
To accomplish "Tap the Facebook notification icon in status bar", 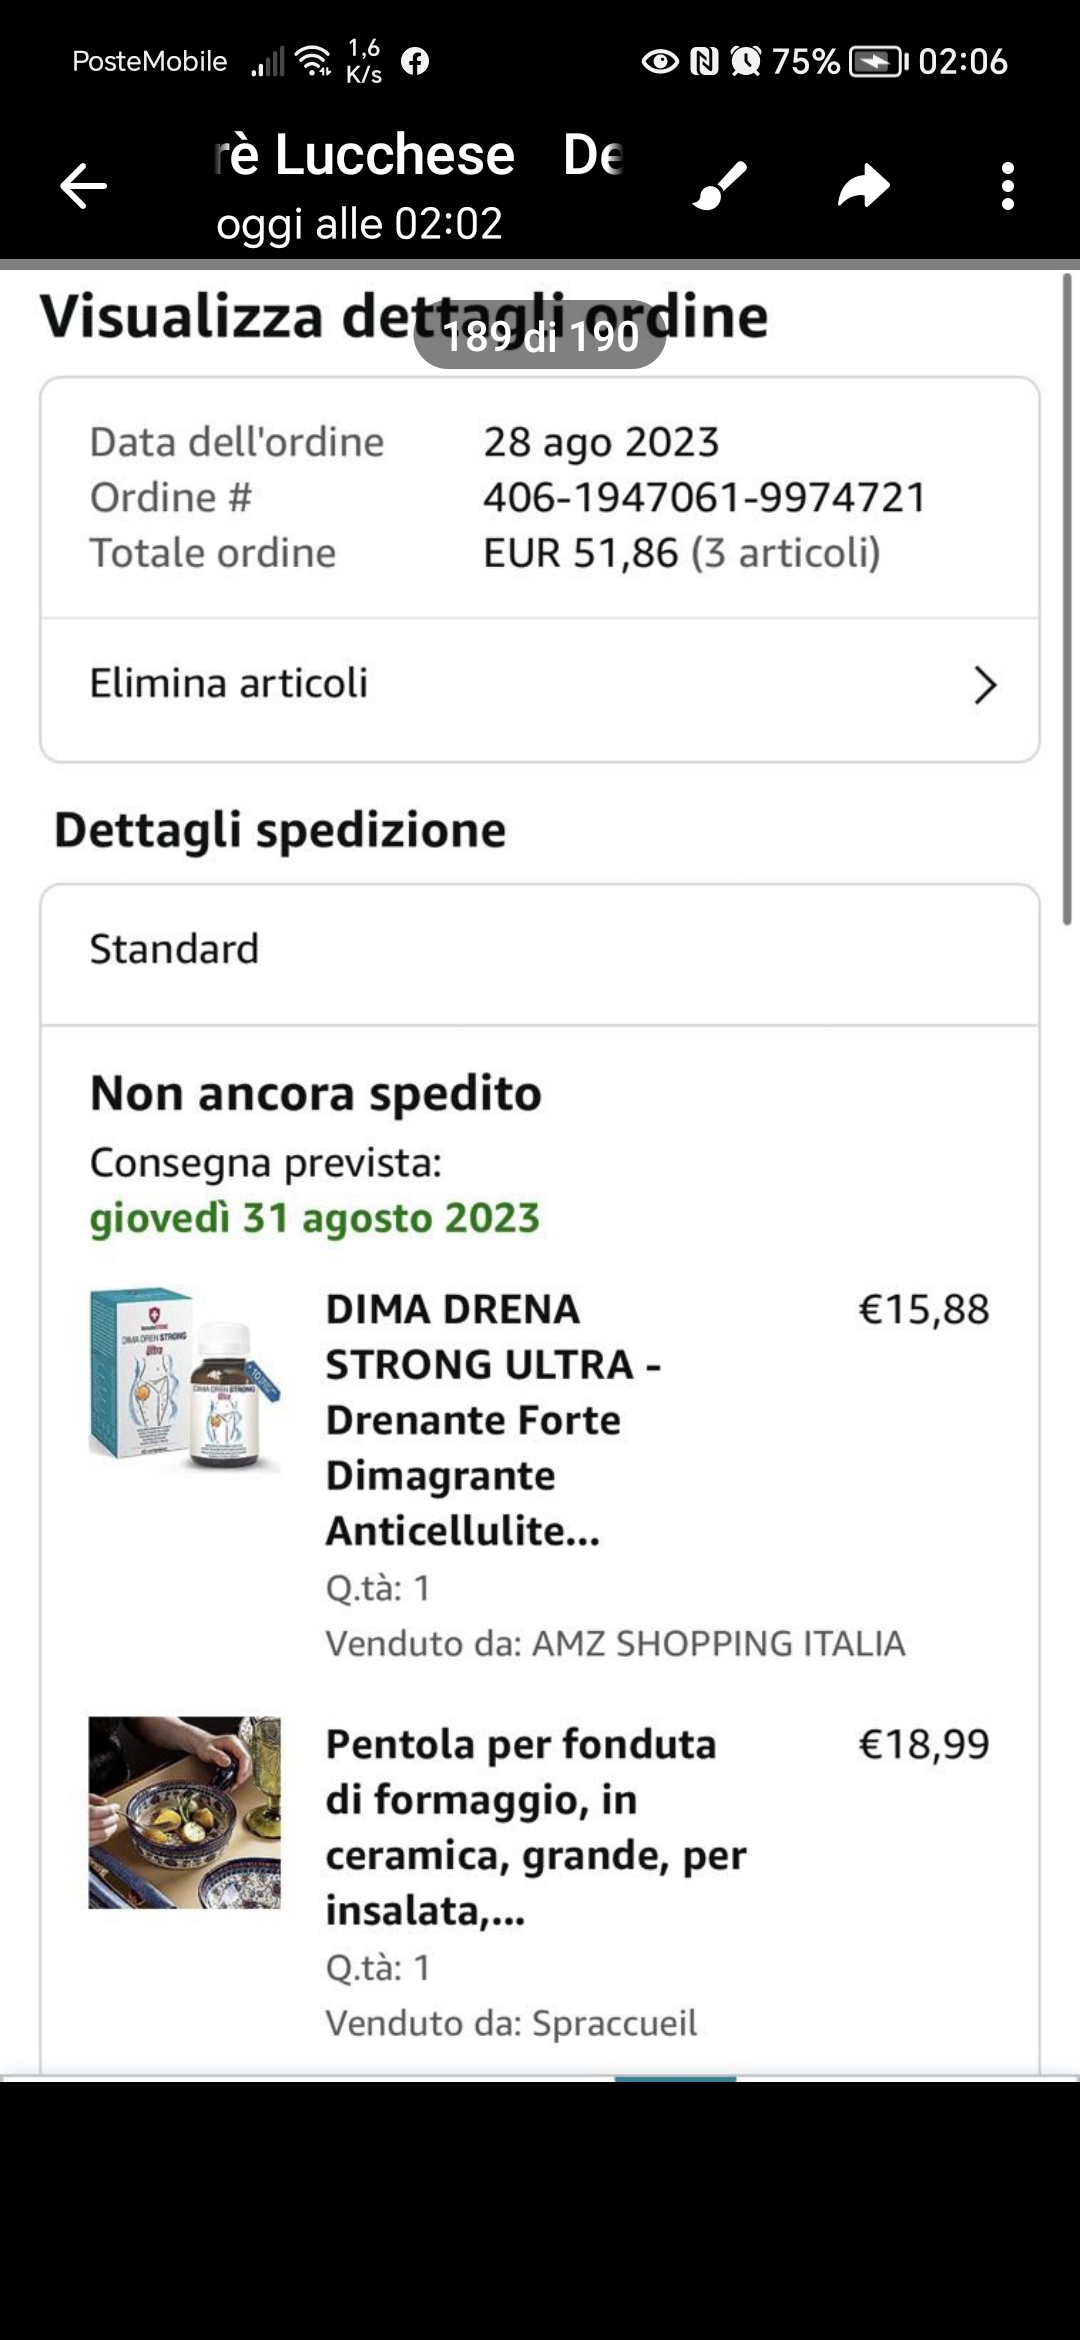I will pyautogui.click(x=415, y=61).
